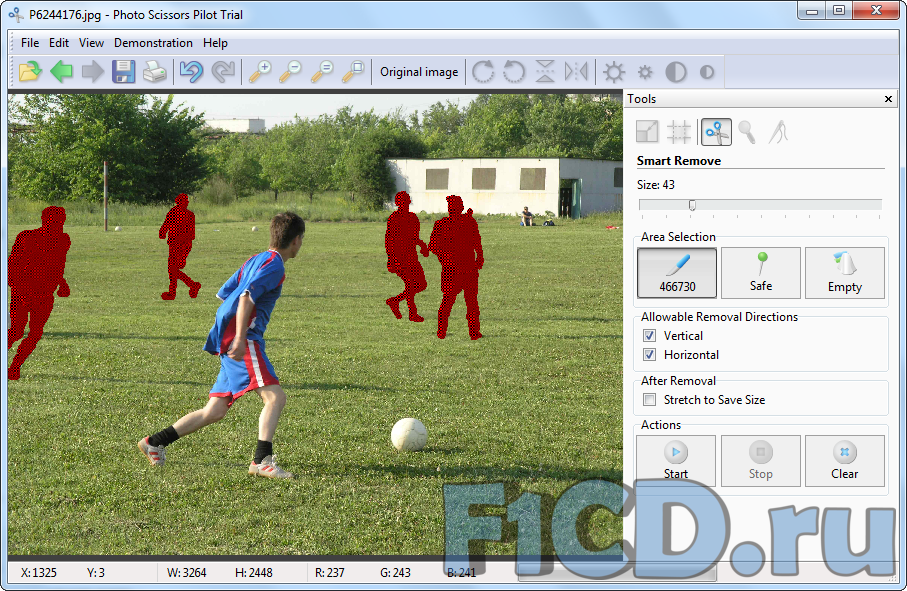The image size is (907, 591).
Task: Click the soccer photo on the canvas
Action: coord(315,324)
